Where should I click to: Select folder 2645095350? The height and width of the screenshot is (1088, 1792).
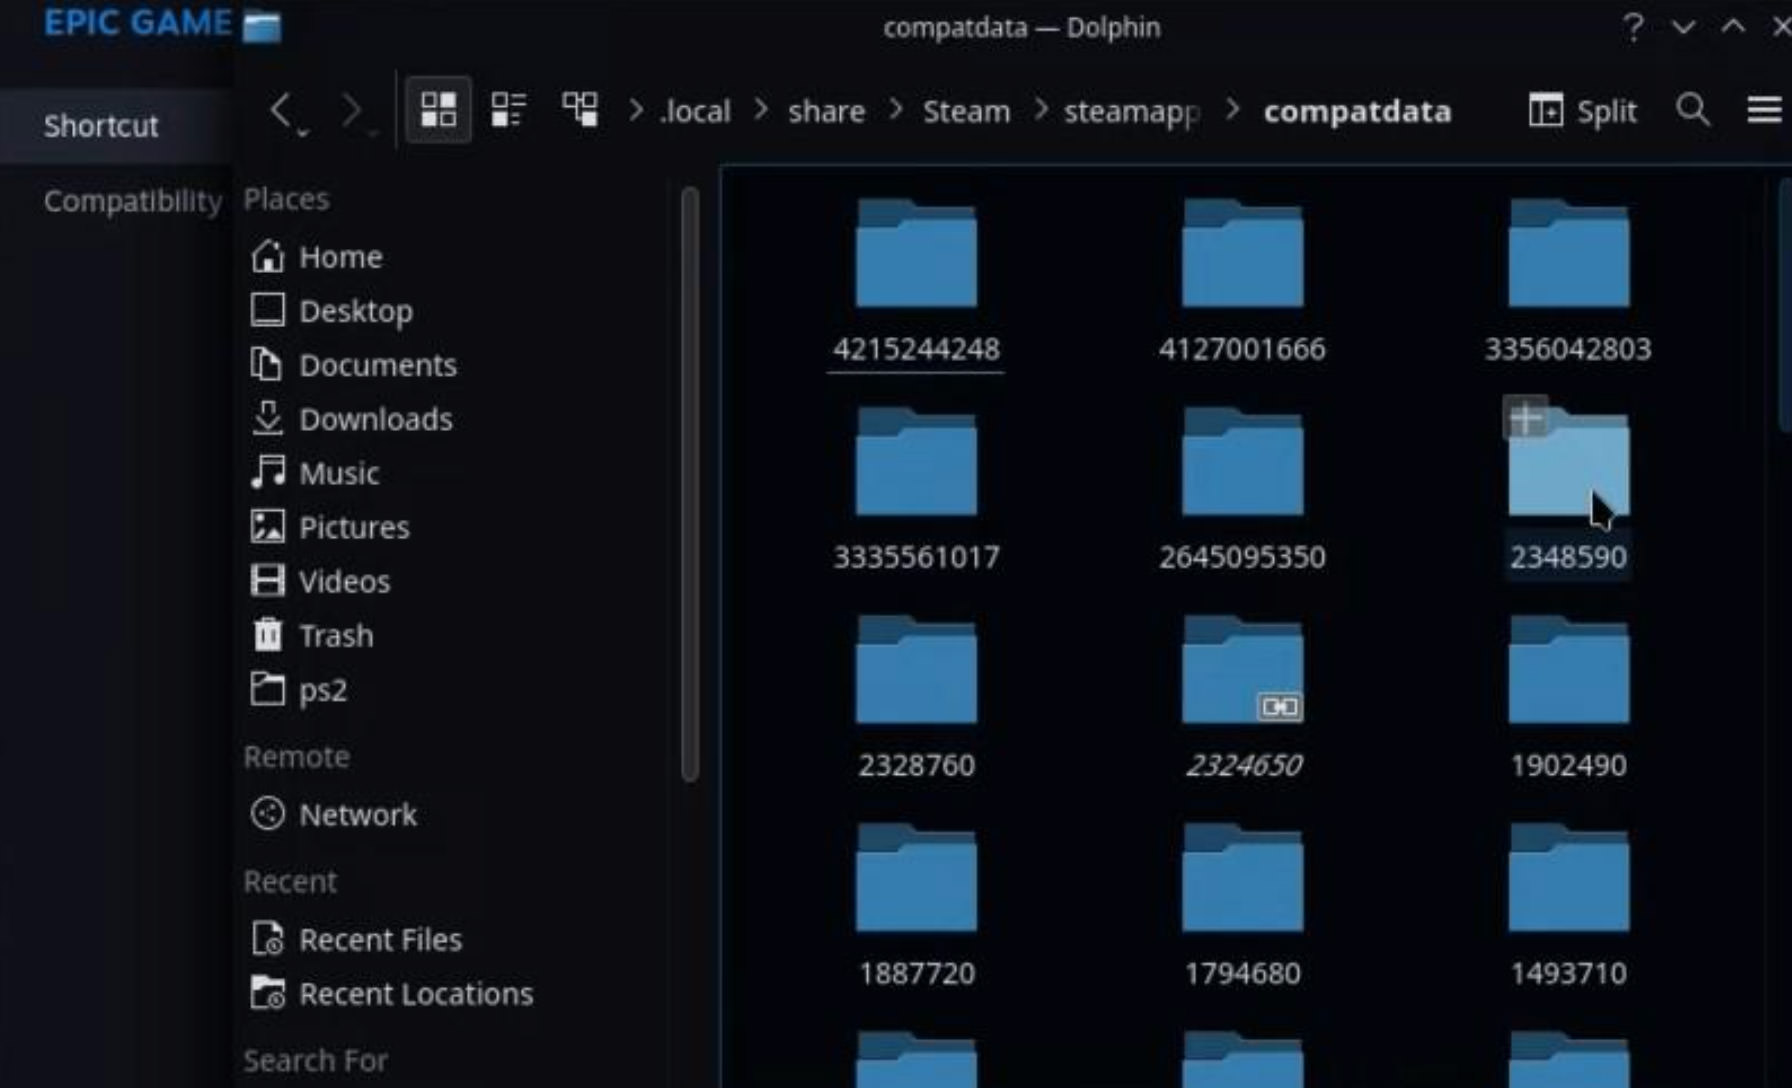click(x=1242, y=488)
